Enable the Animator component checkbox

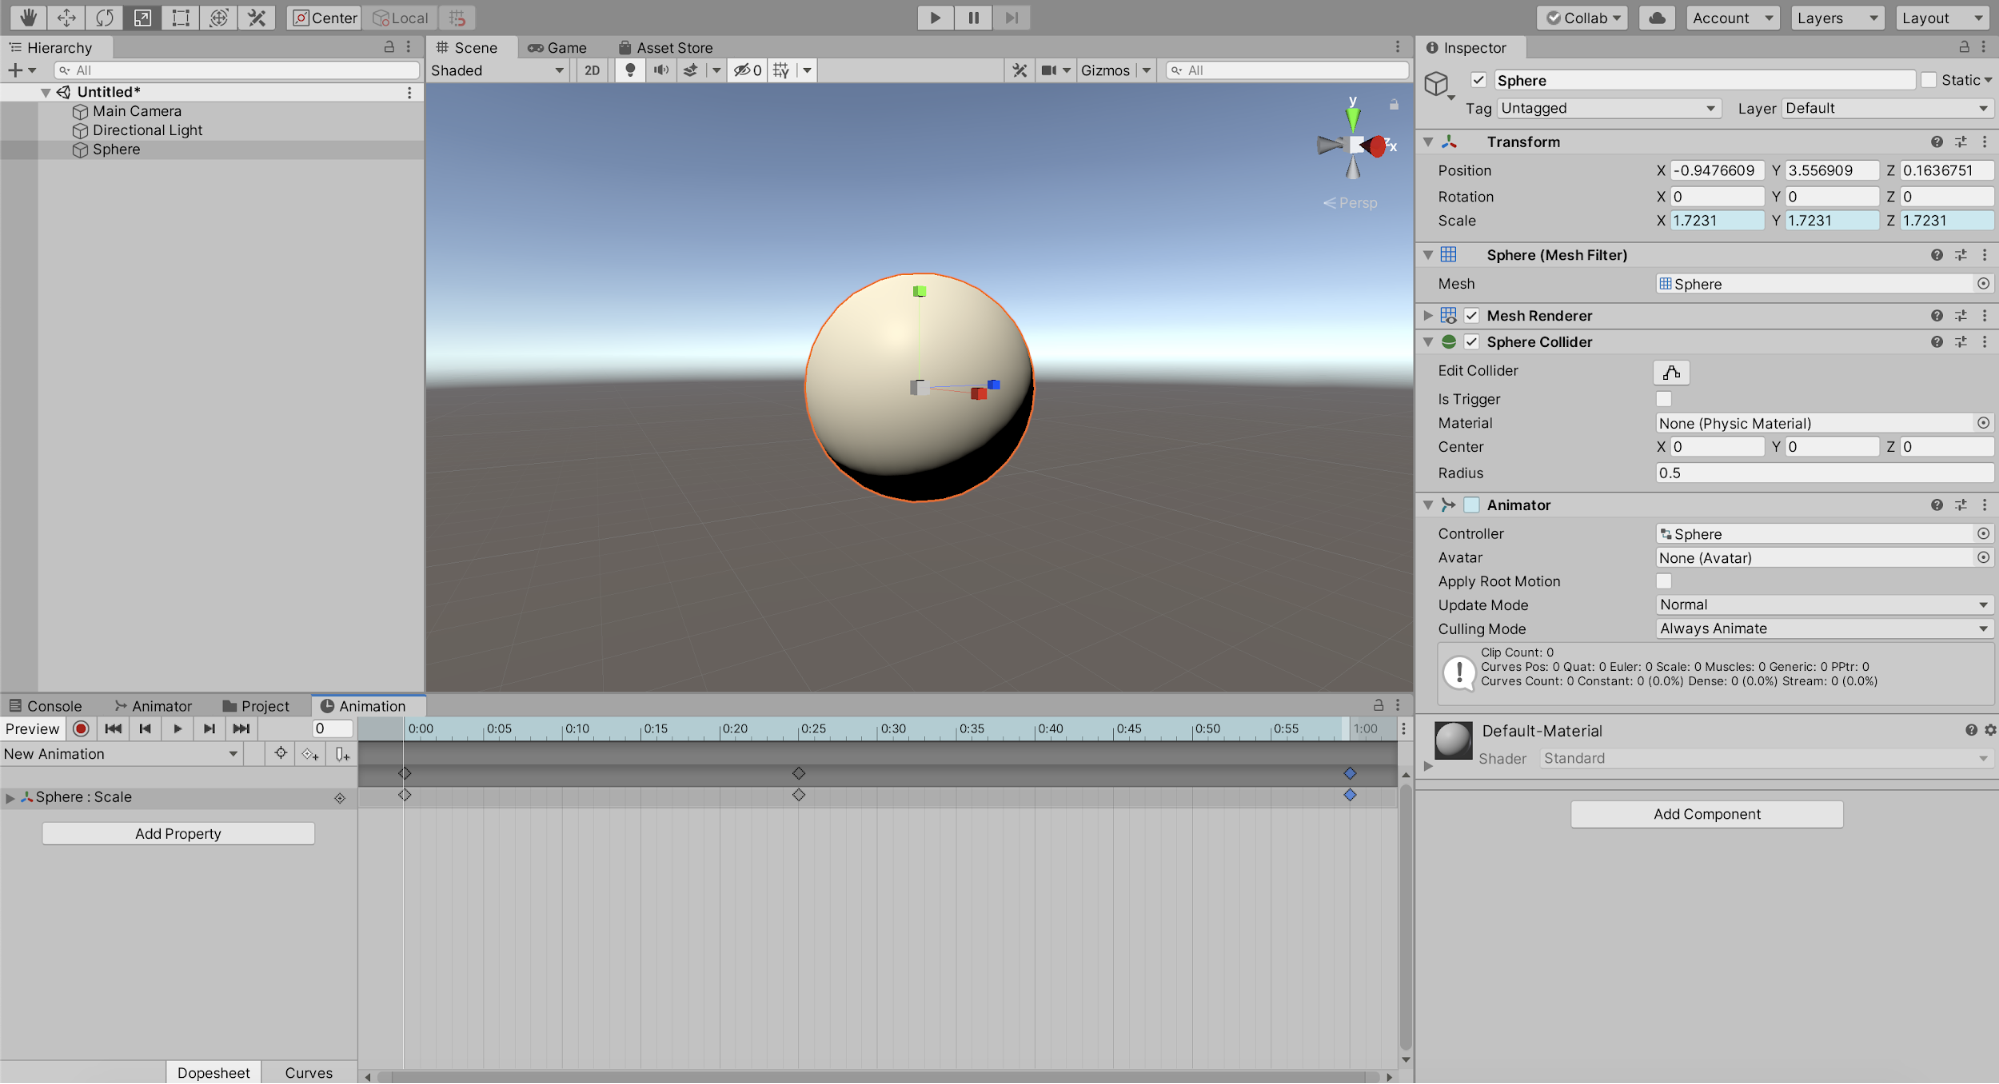[x=1472, y=505]
